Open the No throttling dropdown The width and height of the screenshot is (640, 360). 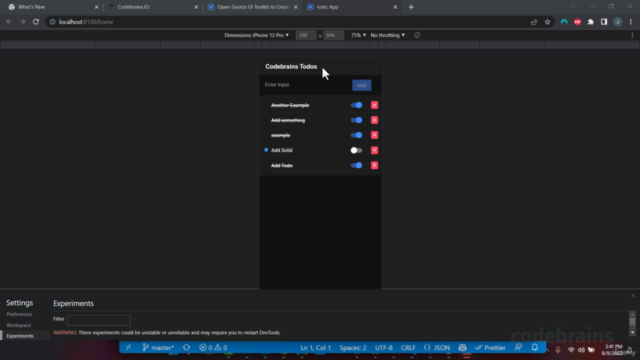pyautogui.click(x=387, y=35)
